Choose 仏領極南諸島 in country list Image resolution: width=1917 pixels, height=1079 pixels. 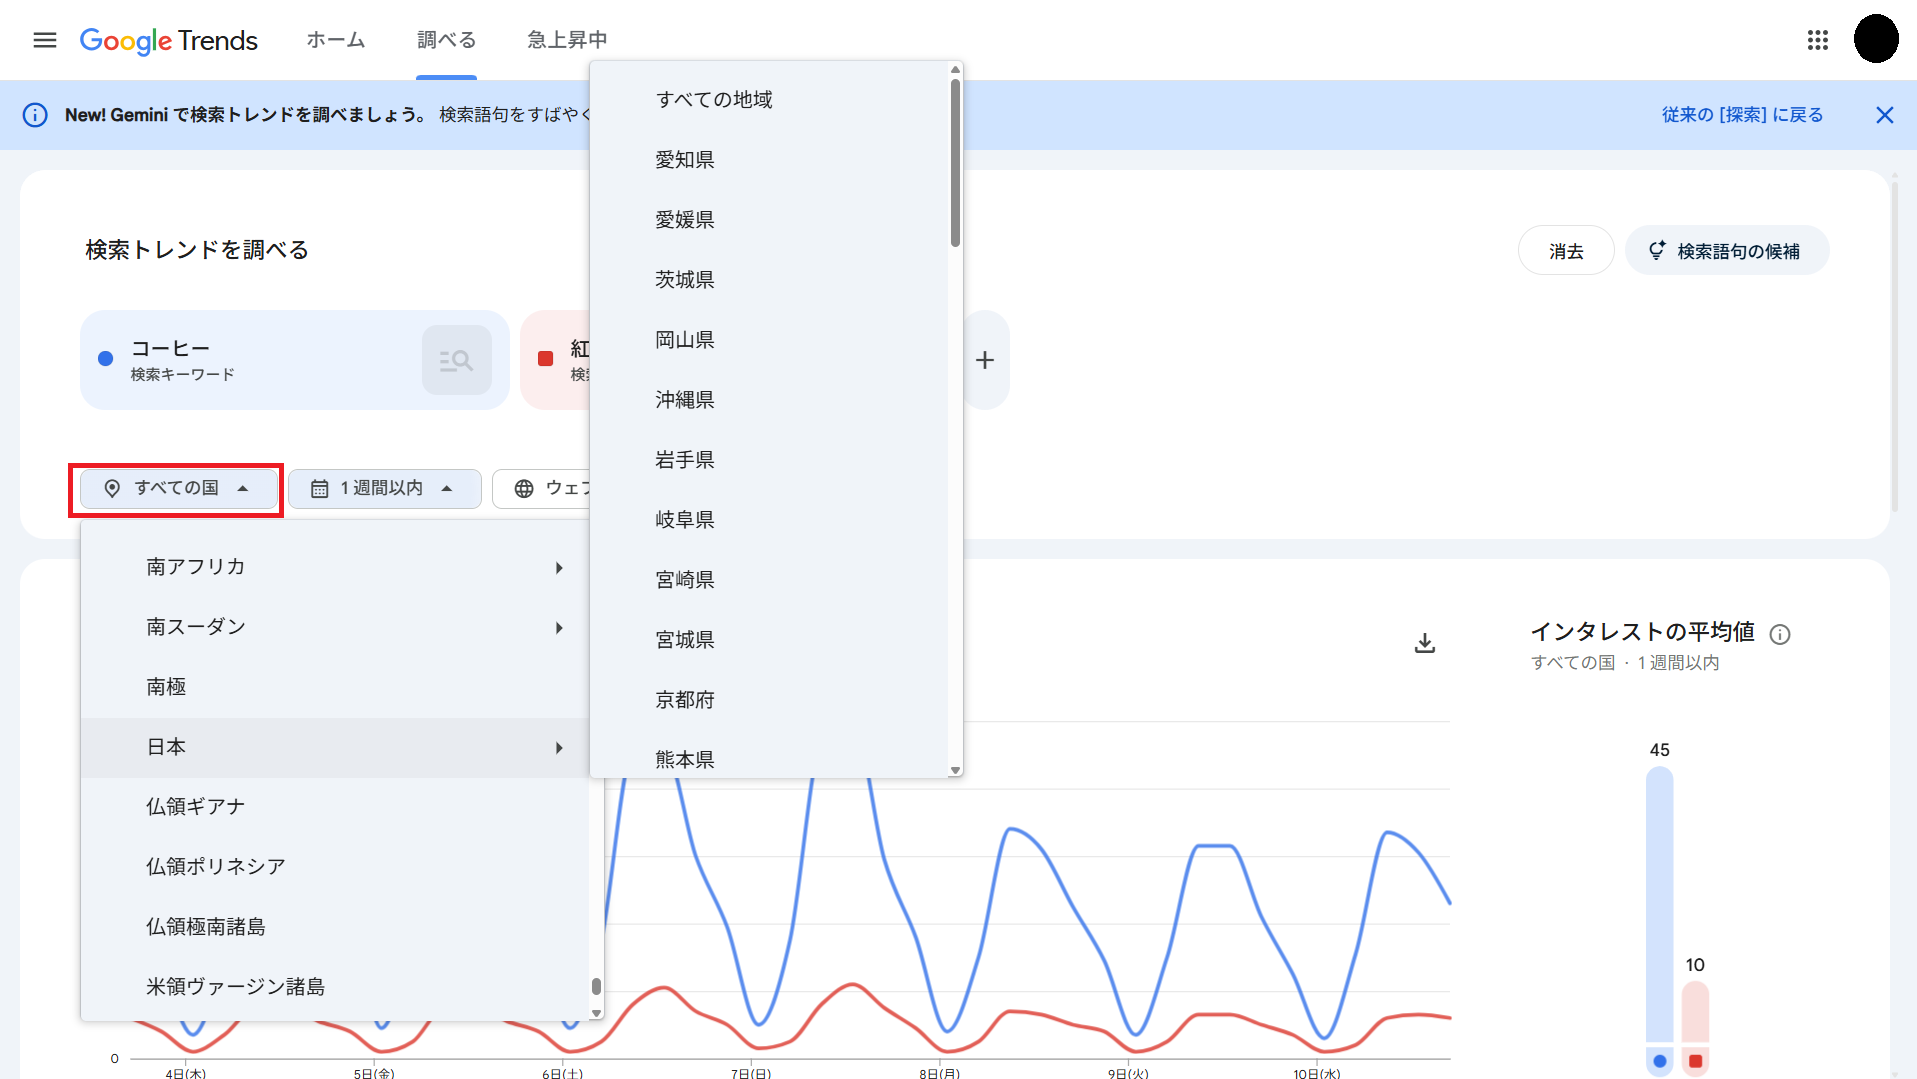click(335, 927)
